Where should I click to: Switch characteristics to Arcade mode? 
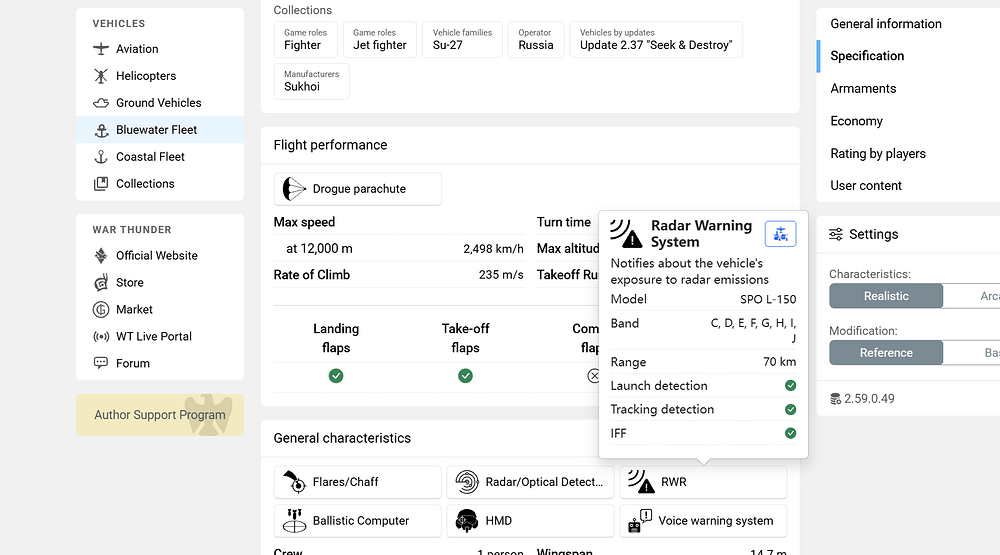(x=971, y=296)
